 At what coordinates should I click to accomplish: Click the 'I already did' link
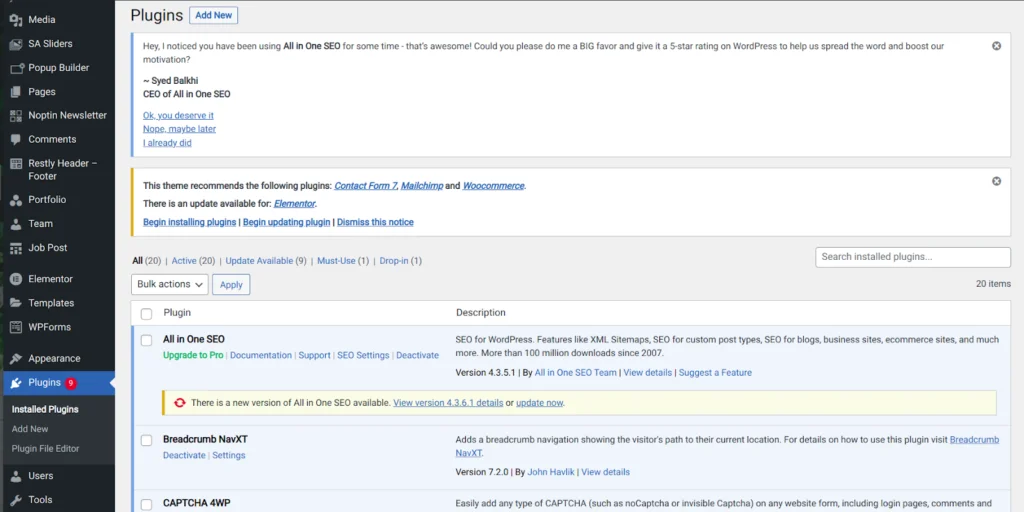(167, 142)
